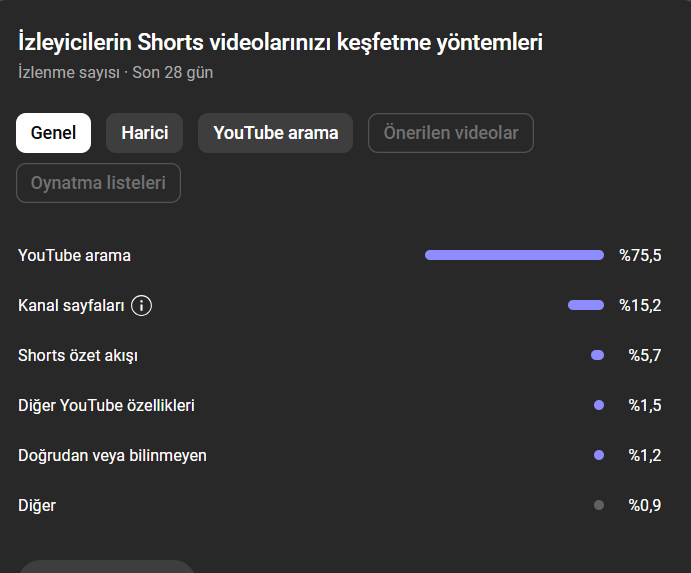
Task: Click the Shorts özet akışı label
Action: coord(78,356)
